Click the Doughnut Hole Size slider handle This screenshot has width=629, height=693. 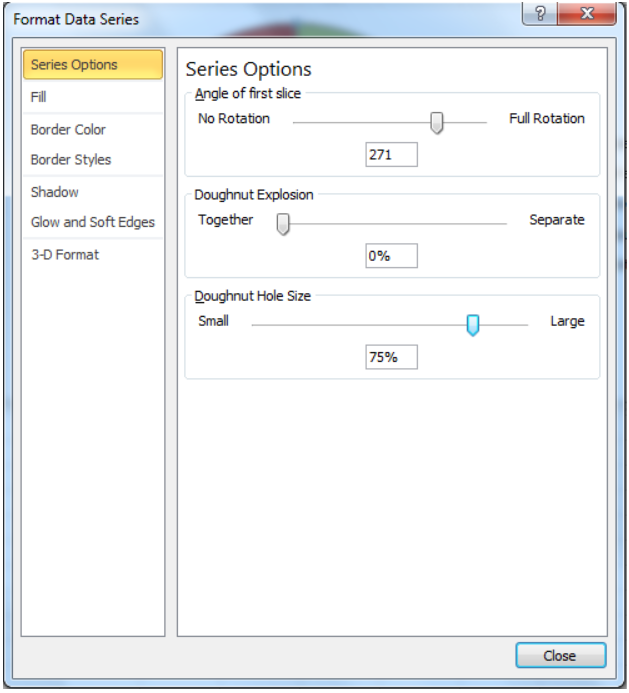(473, 325)
